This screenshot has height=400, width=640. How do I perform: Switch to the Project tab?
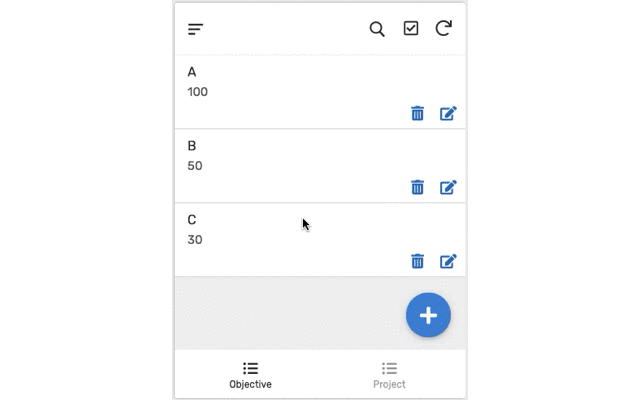point(389,375)
